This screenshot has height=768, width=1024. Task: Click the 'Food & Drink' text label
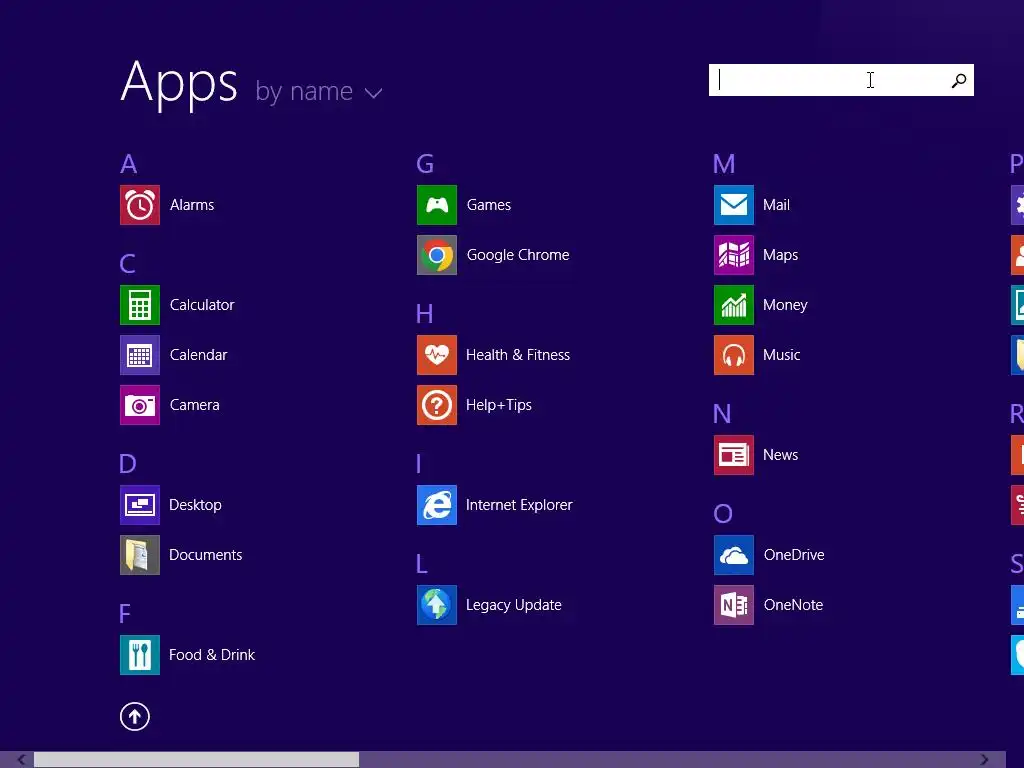(x=212, y=655)
